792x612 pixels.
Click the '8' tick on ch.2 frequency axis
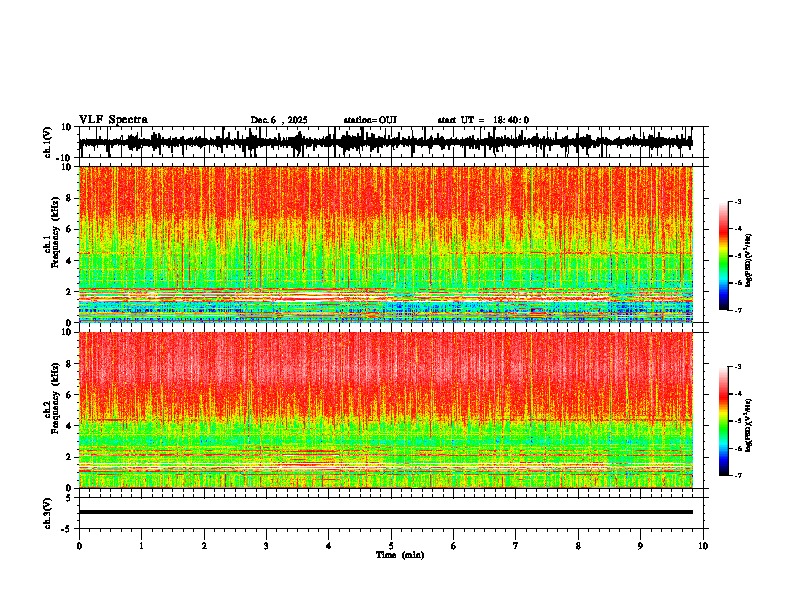[70, 364]
